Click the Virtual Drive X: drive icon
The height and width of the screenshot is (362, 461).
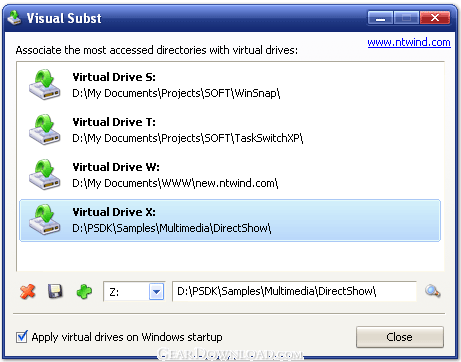click(x=44, y=219)
